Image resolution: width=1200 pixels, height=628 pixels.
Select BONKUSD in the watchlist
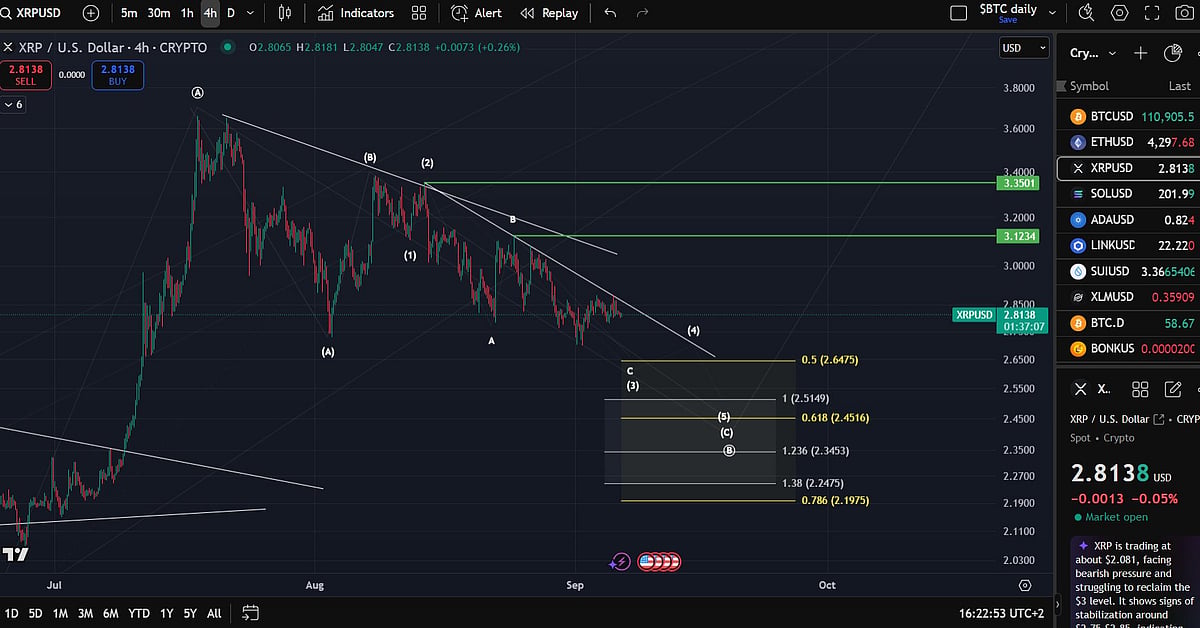click(1128, 349)
